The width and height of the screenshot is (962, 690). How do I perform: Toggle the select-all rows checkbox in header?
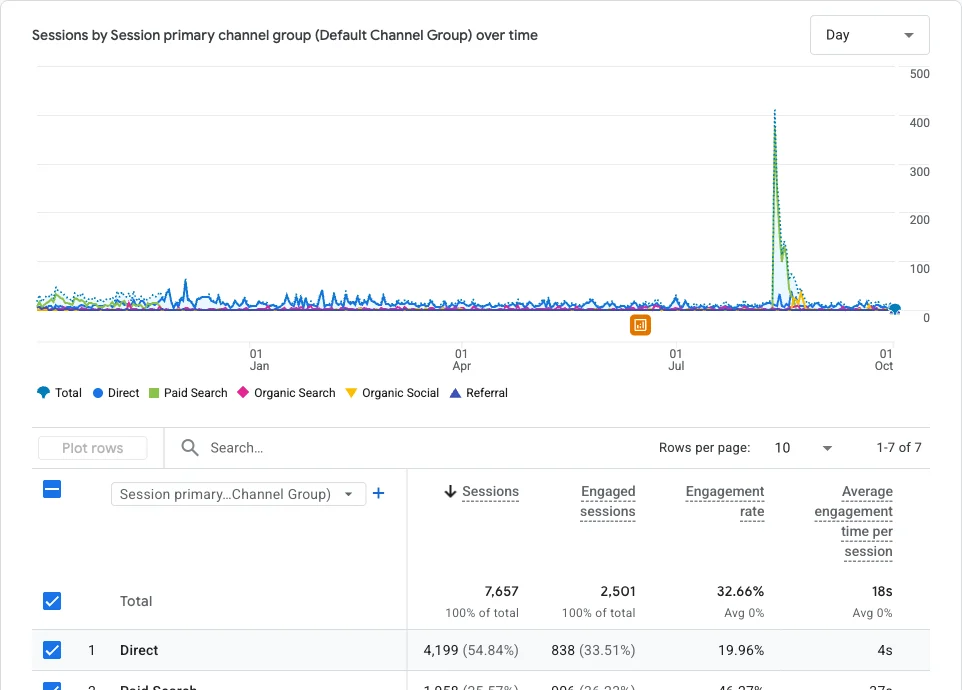pos(52,489)
